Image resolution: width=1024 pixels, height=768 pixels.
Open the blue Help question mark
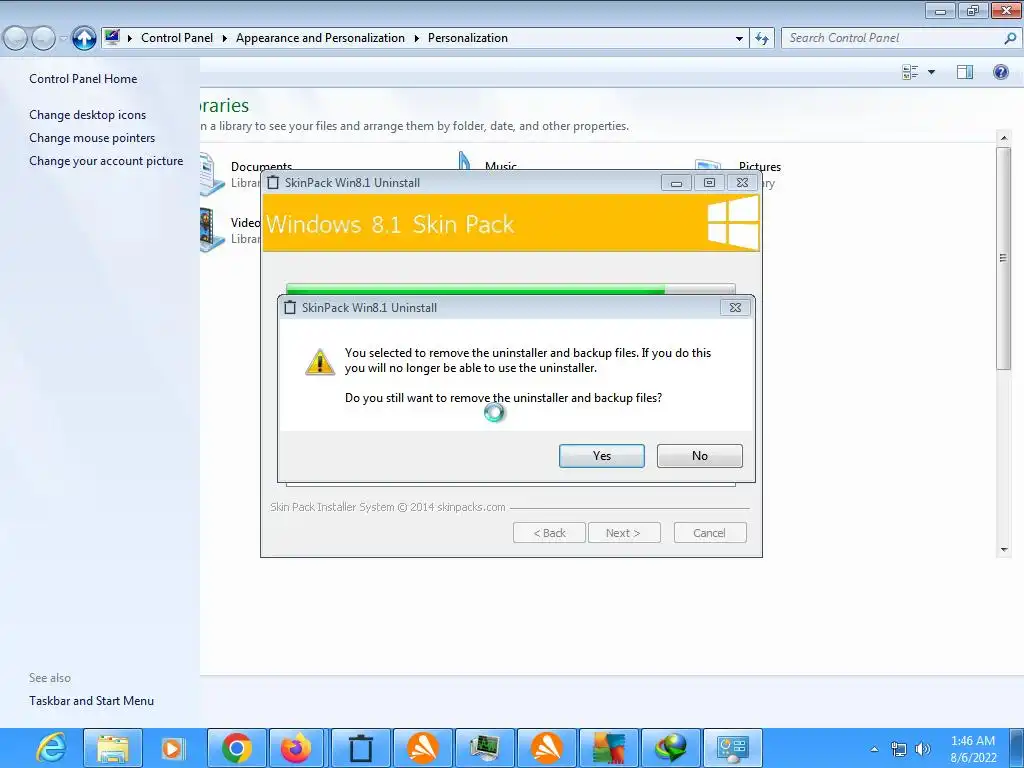pos(1000,72)
